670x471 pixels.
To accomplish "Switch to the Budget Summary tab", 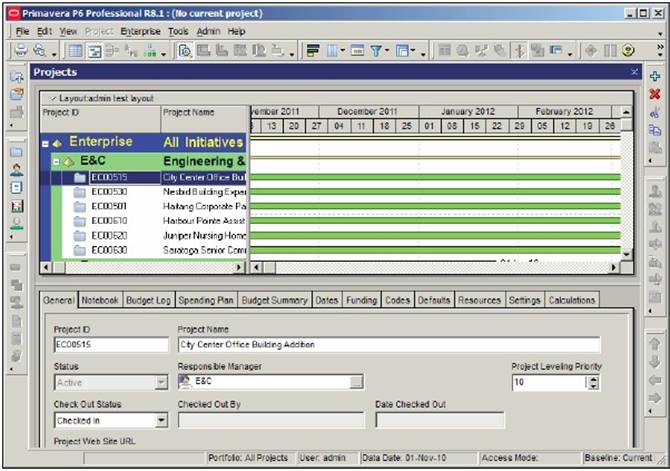I will pos(274,300).
